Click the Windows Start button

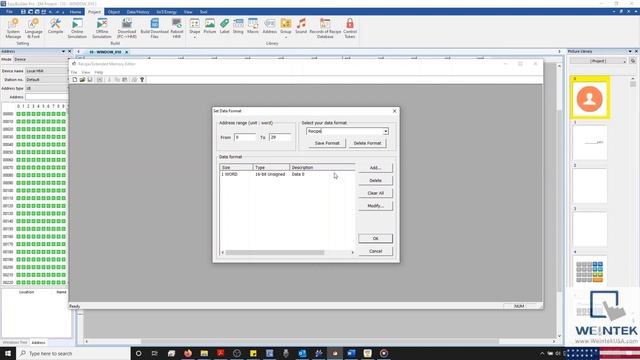(x=8, y=353)
